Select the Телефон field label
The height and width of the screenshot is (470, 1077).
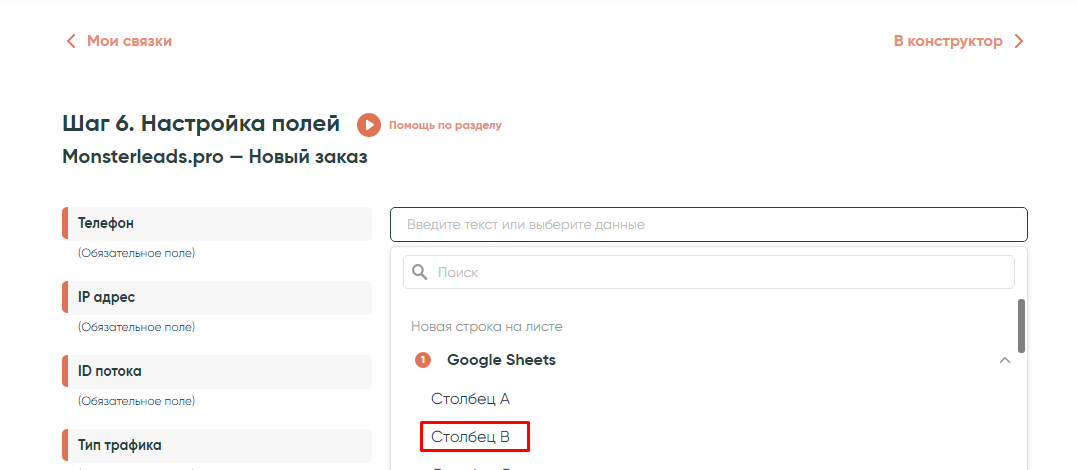click(x=106, y=223)
